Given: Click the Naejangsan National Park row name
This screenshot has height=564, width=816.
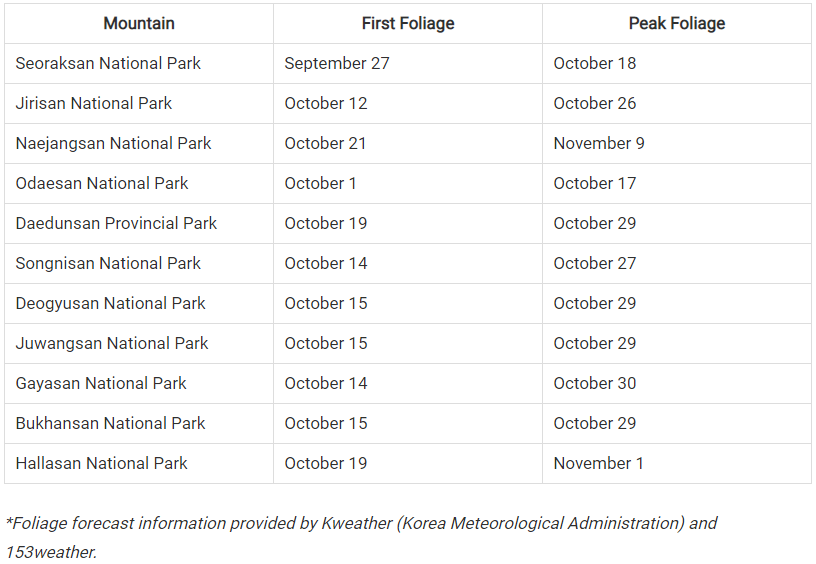Looking at the screenshot, I should click(x=113, y=143).
